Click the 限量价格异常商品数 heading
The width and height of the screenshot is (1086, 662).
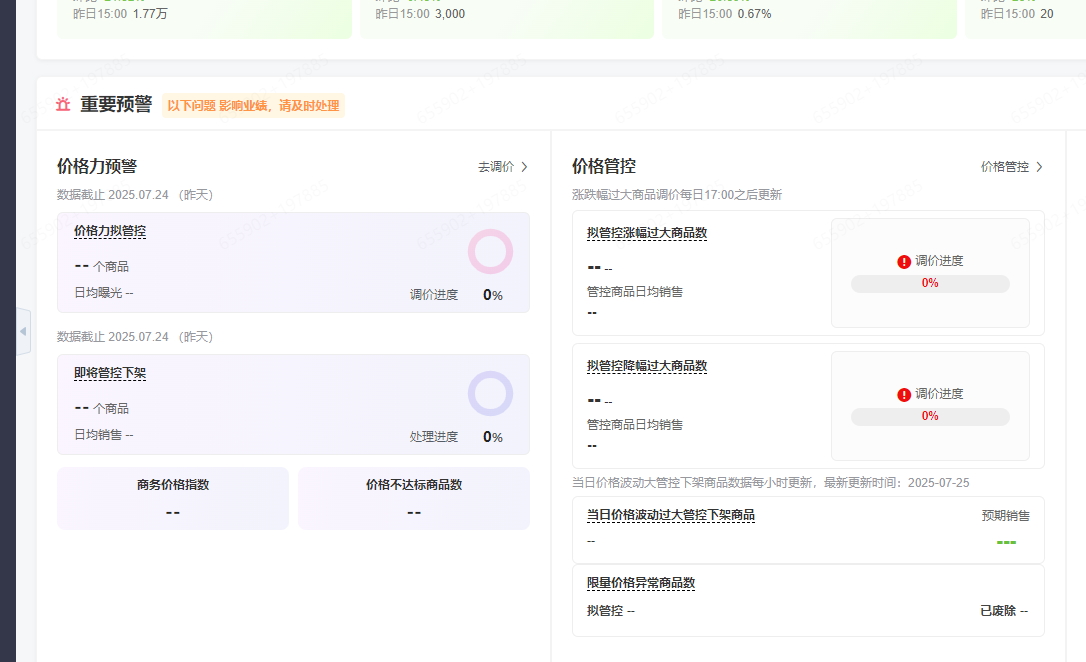click(640, 583)
